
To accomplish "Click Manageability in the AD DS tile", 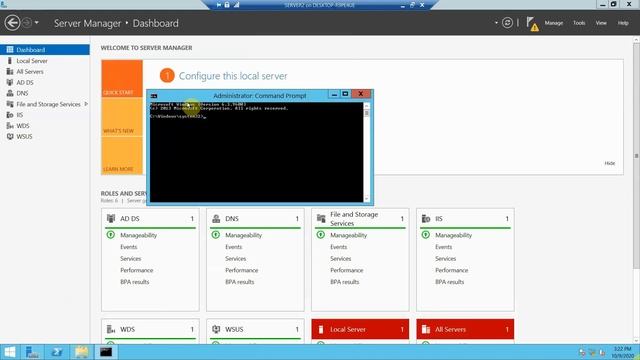I will pyautogui.click(x=138, y=235).
